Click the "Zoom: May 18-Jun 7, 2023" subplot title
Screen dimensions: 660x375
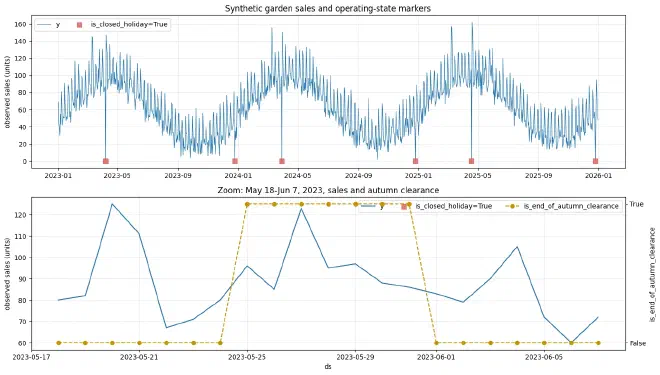[328, 190]
